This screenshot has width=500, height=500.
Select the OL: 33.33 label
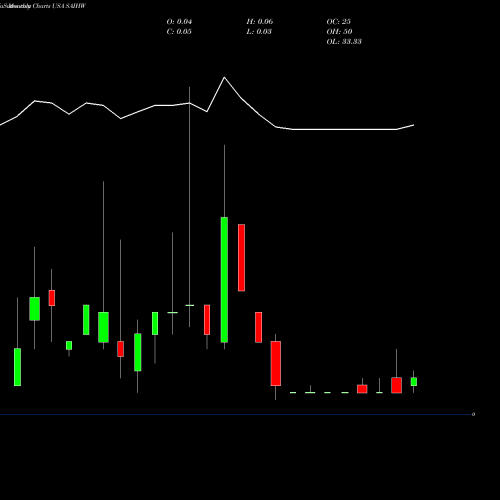tap(344, 42)
